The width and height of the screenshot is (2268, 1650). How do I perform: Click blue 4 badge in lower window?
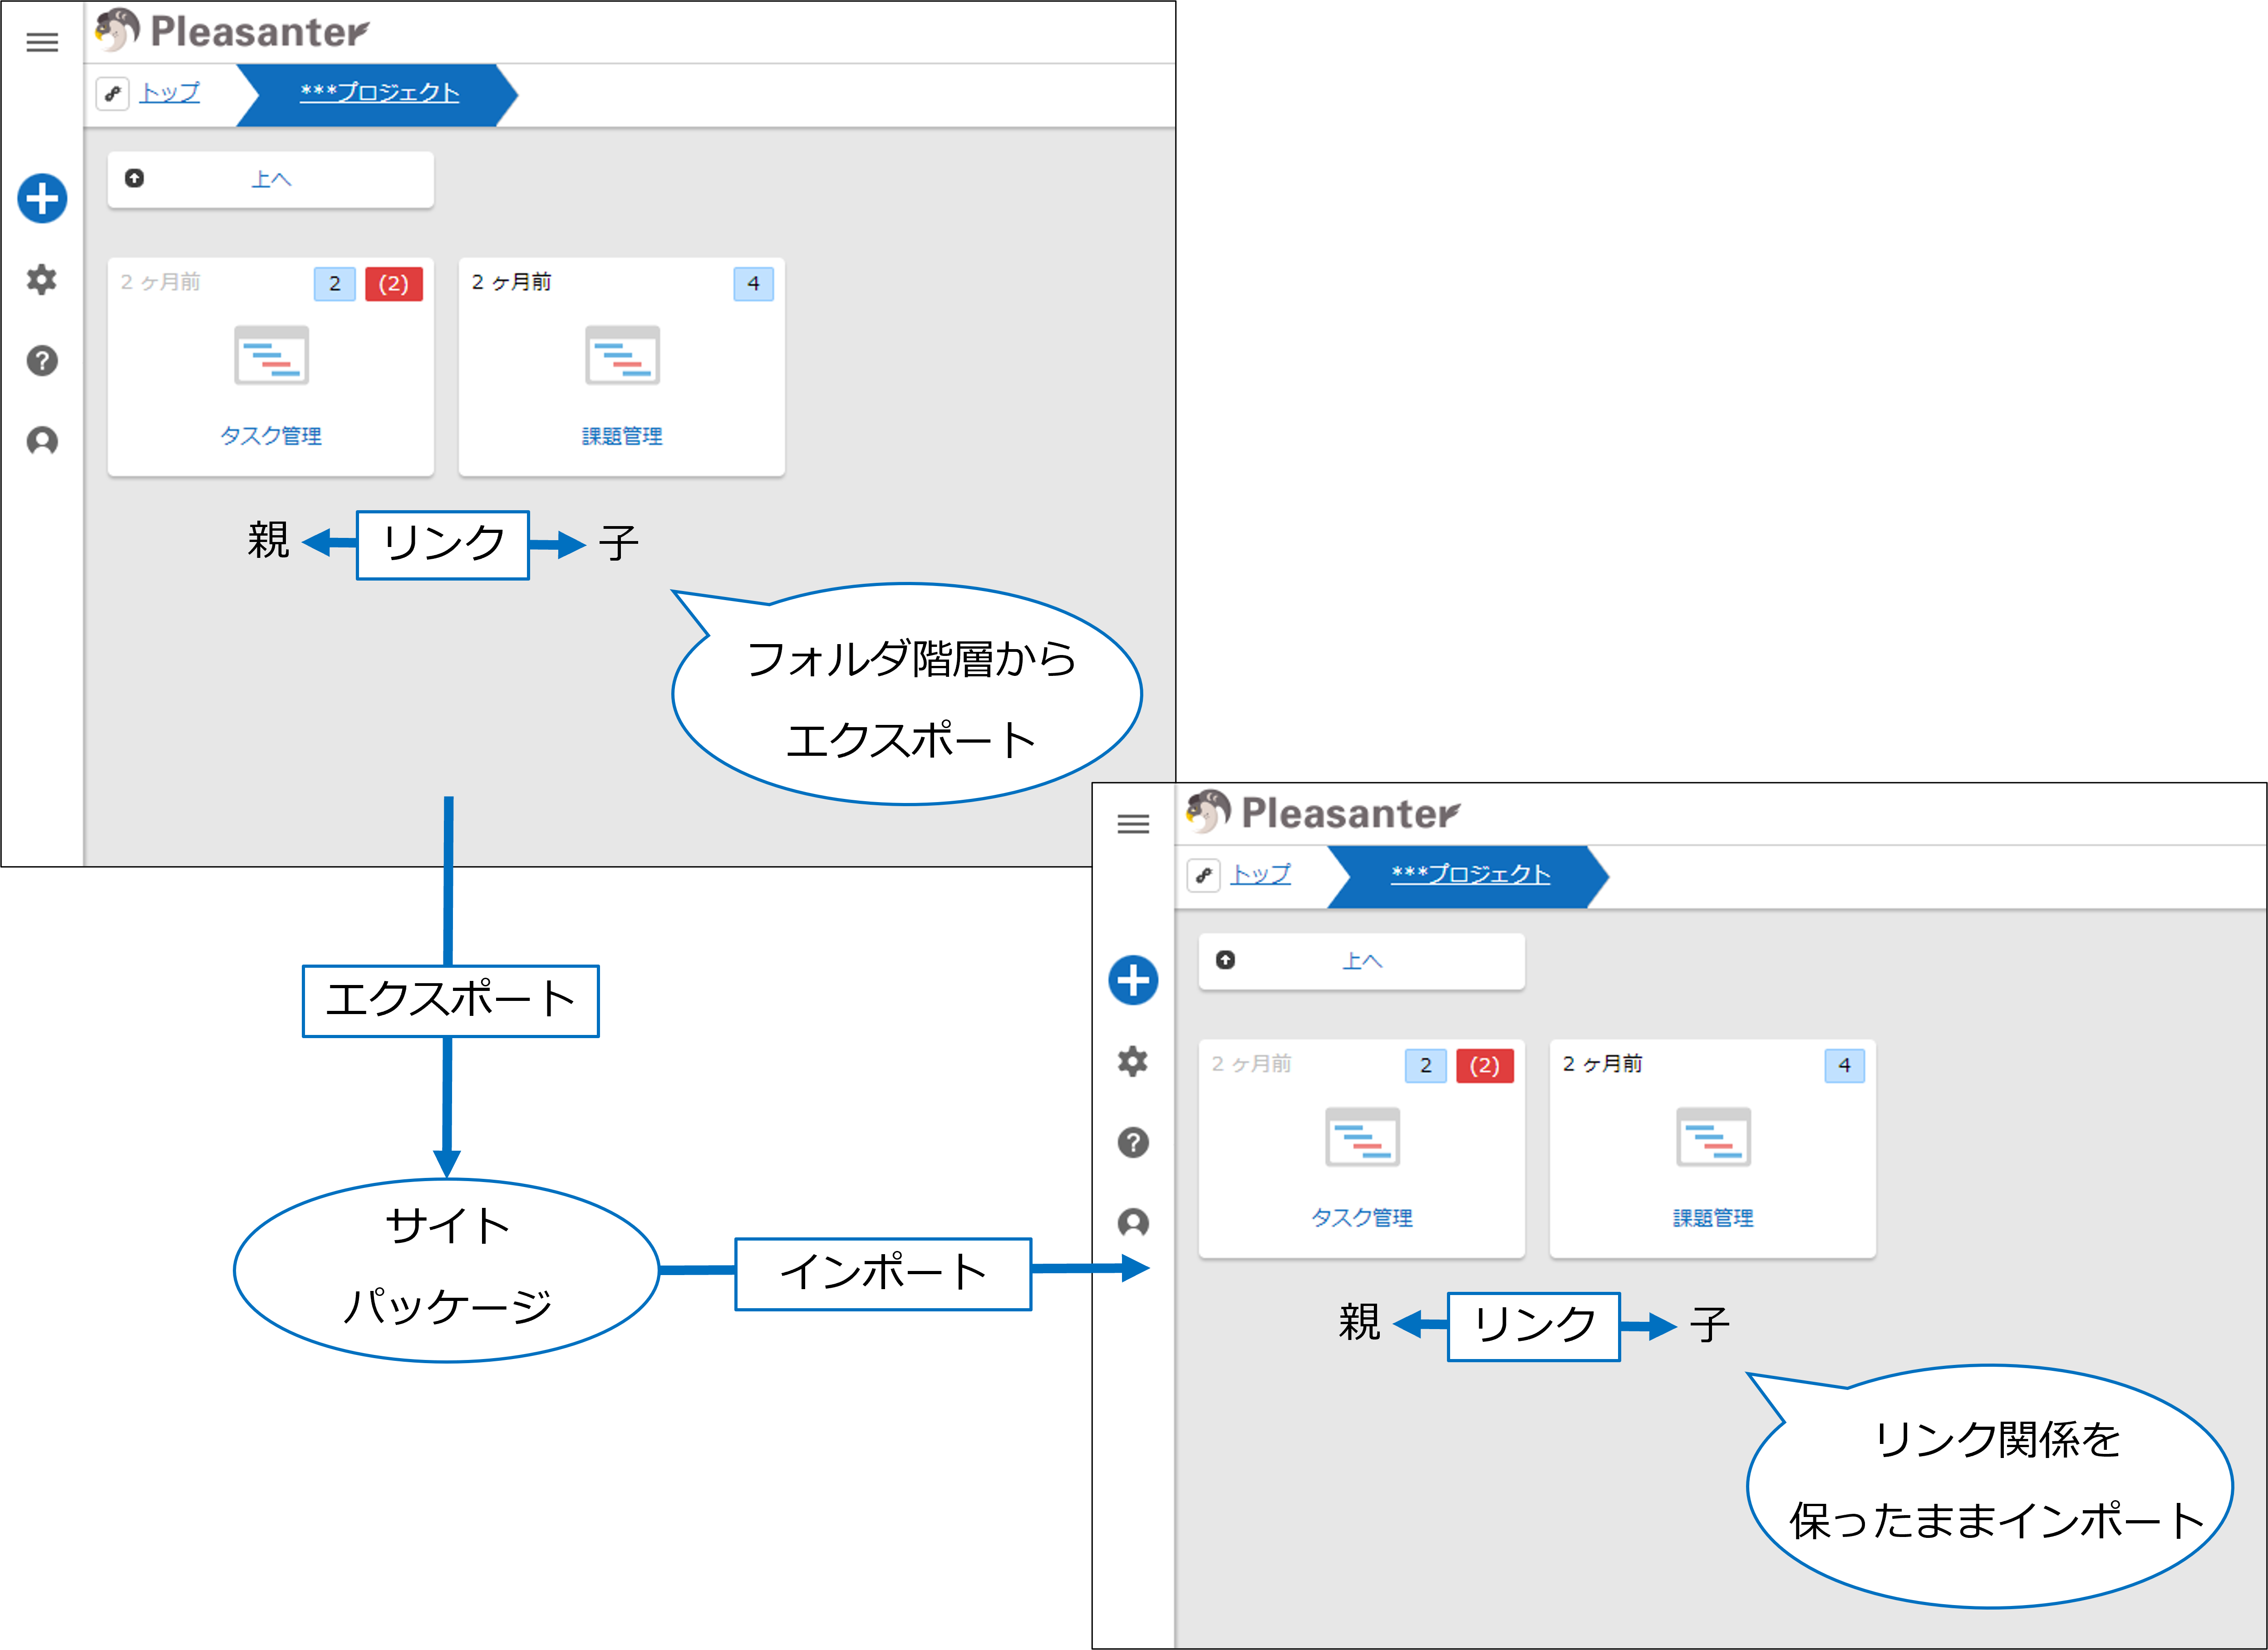click(x=1844, y=1066)
